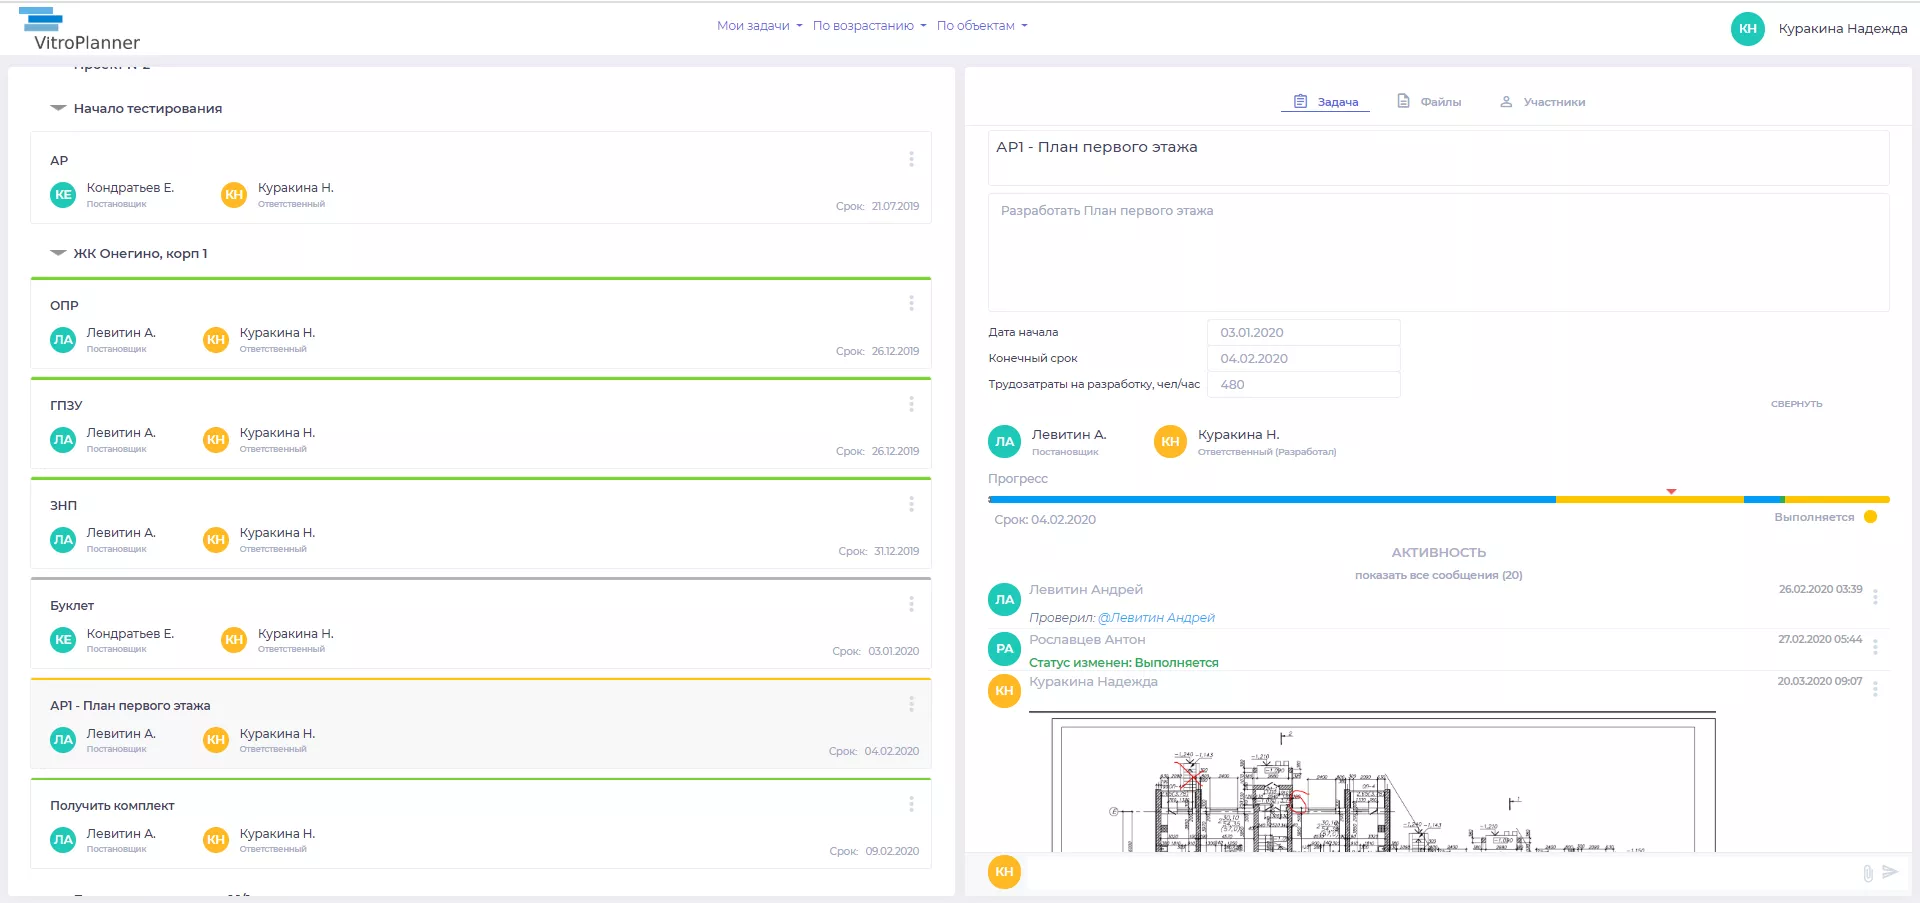Open the options menu next to Рославцев Антон's message
The height and width of the screenshot is (903, 1920).
pos(1875,647)
